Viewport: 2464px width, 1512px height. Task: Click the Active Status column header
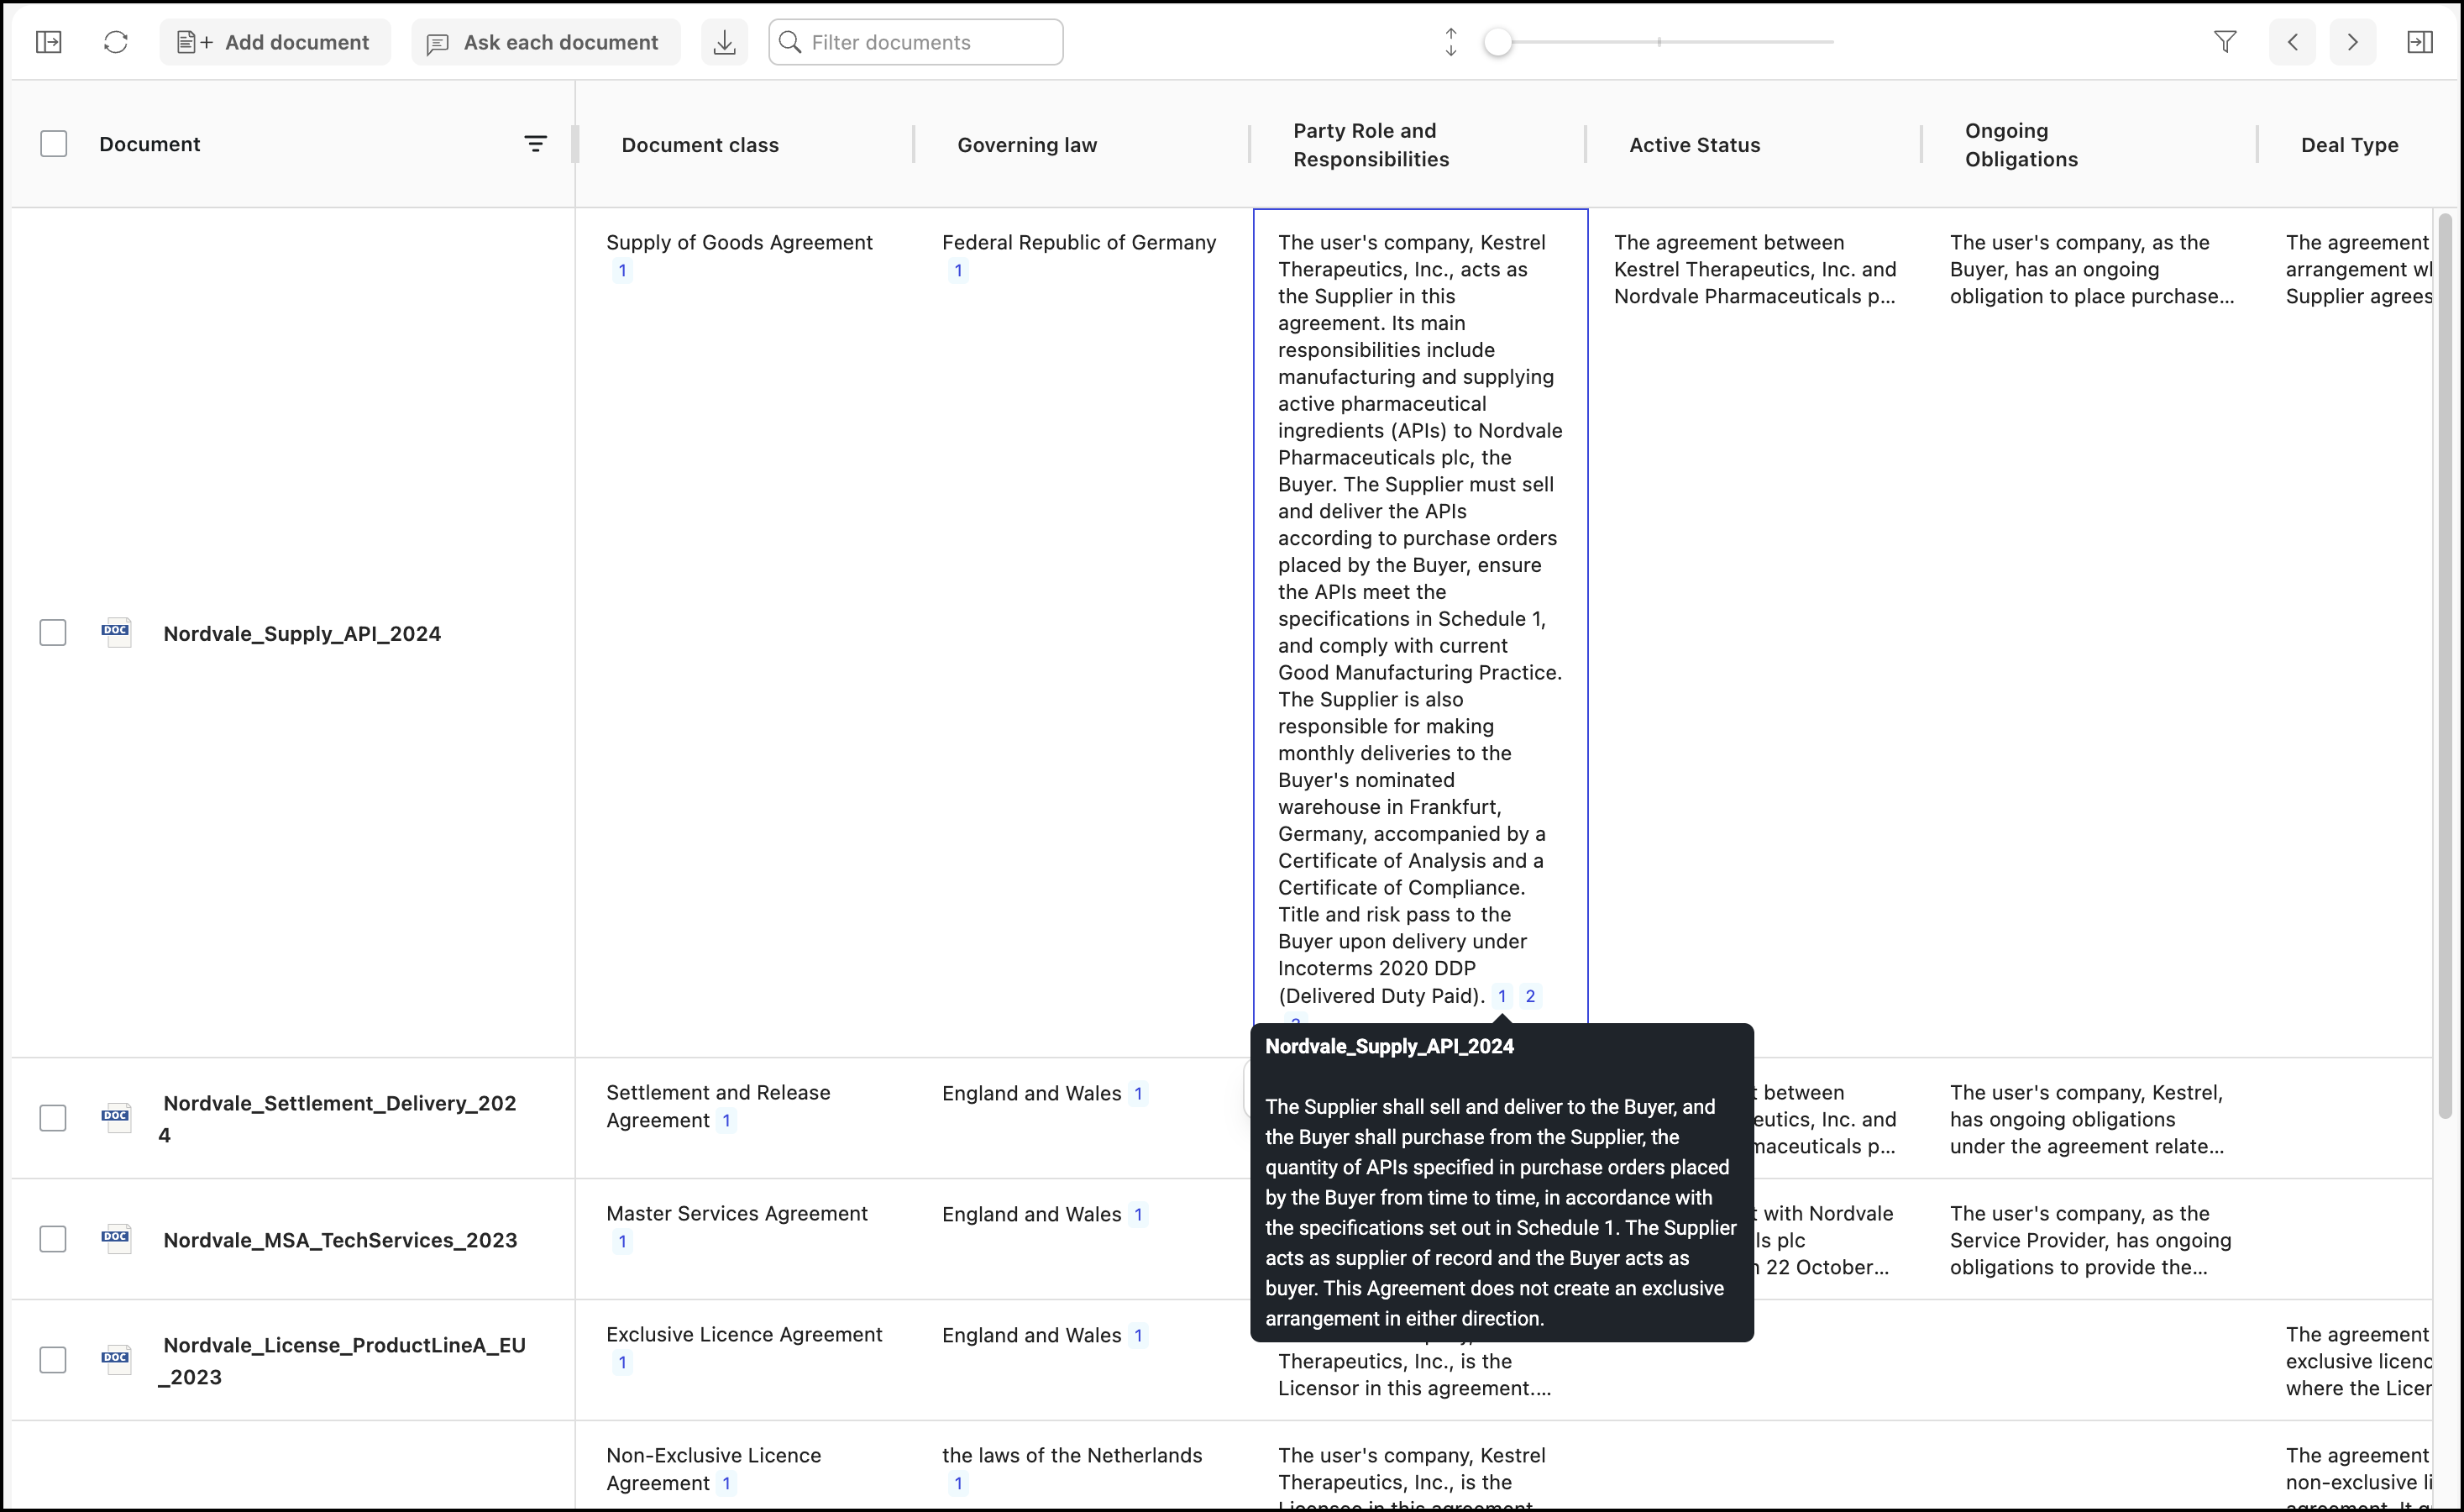1695,145
